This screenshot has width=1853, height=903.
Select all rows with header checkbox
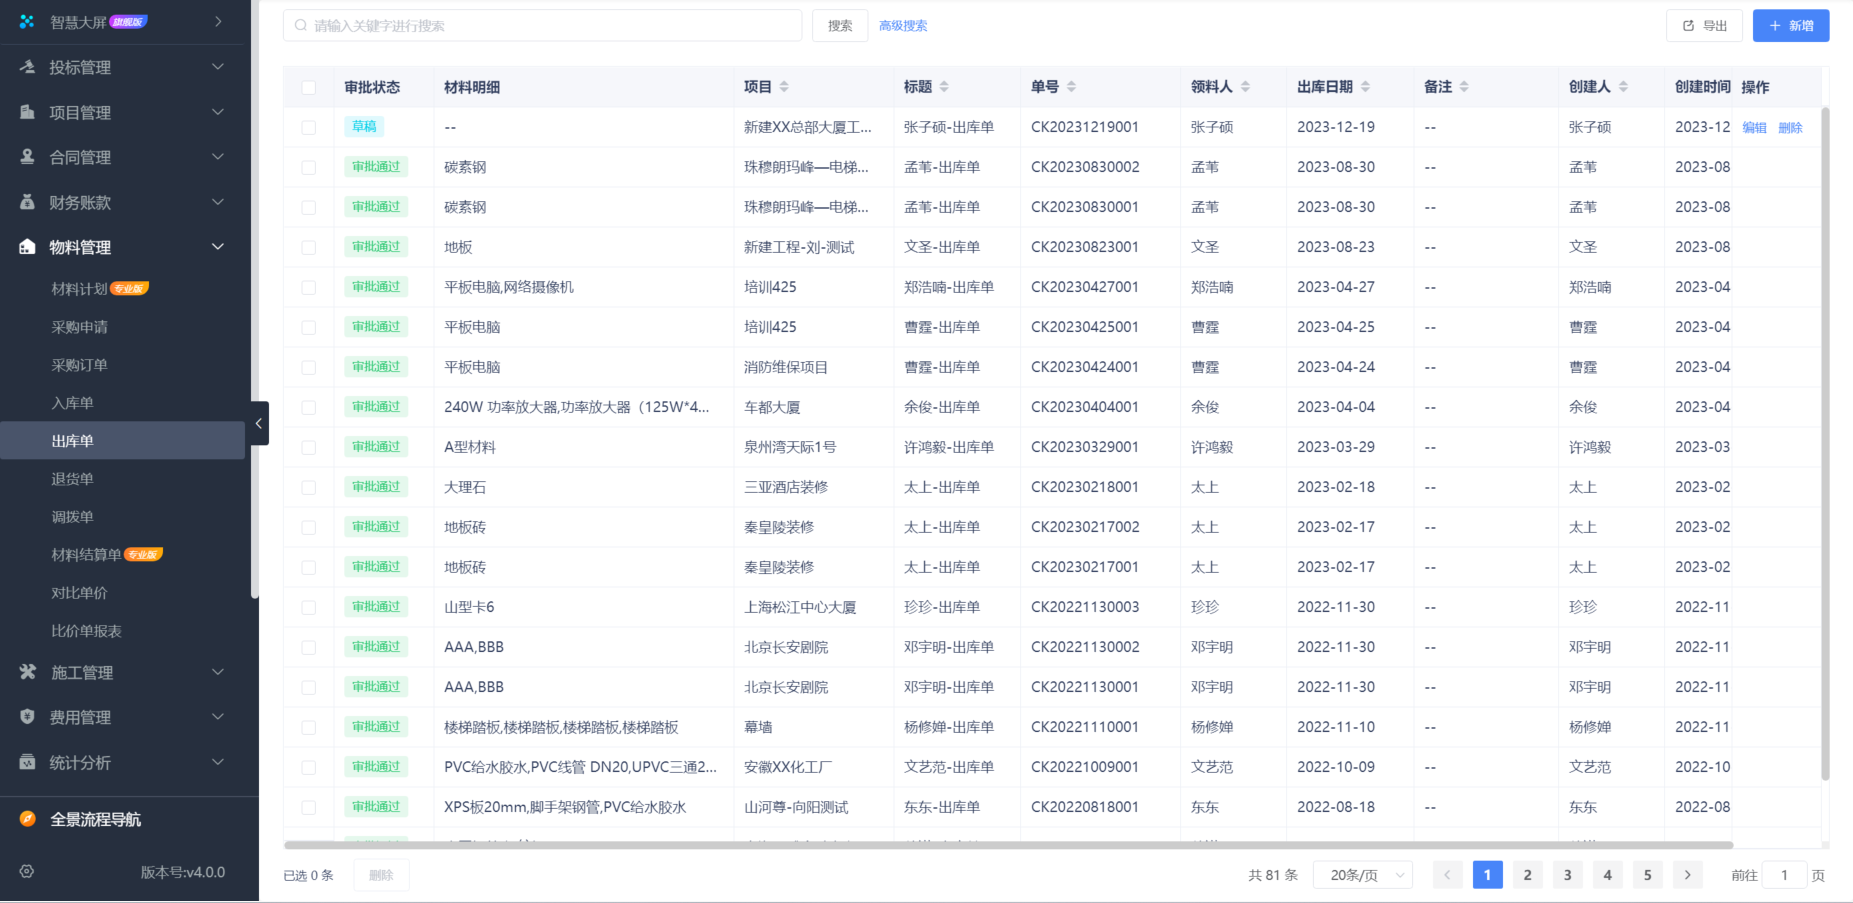point(308,87)
